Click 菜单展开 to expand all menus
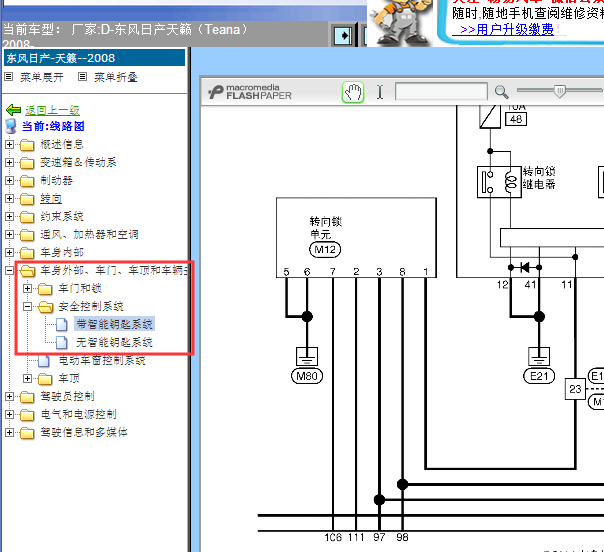Image resolution: width=604 pixels, height=552 pixels. tap(42, 77)
